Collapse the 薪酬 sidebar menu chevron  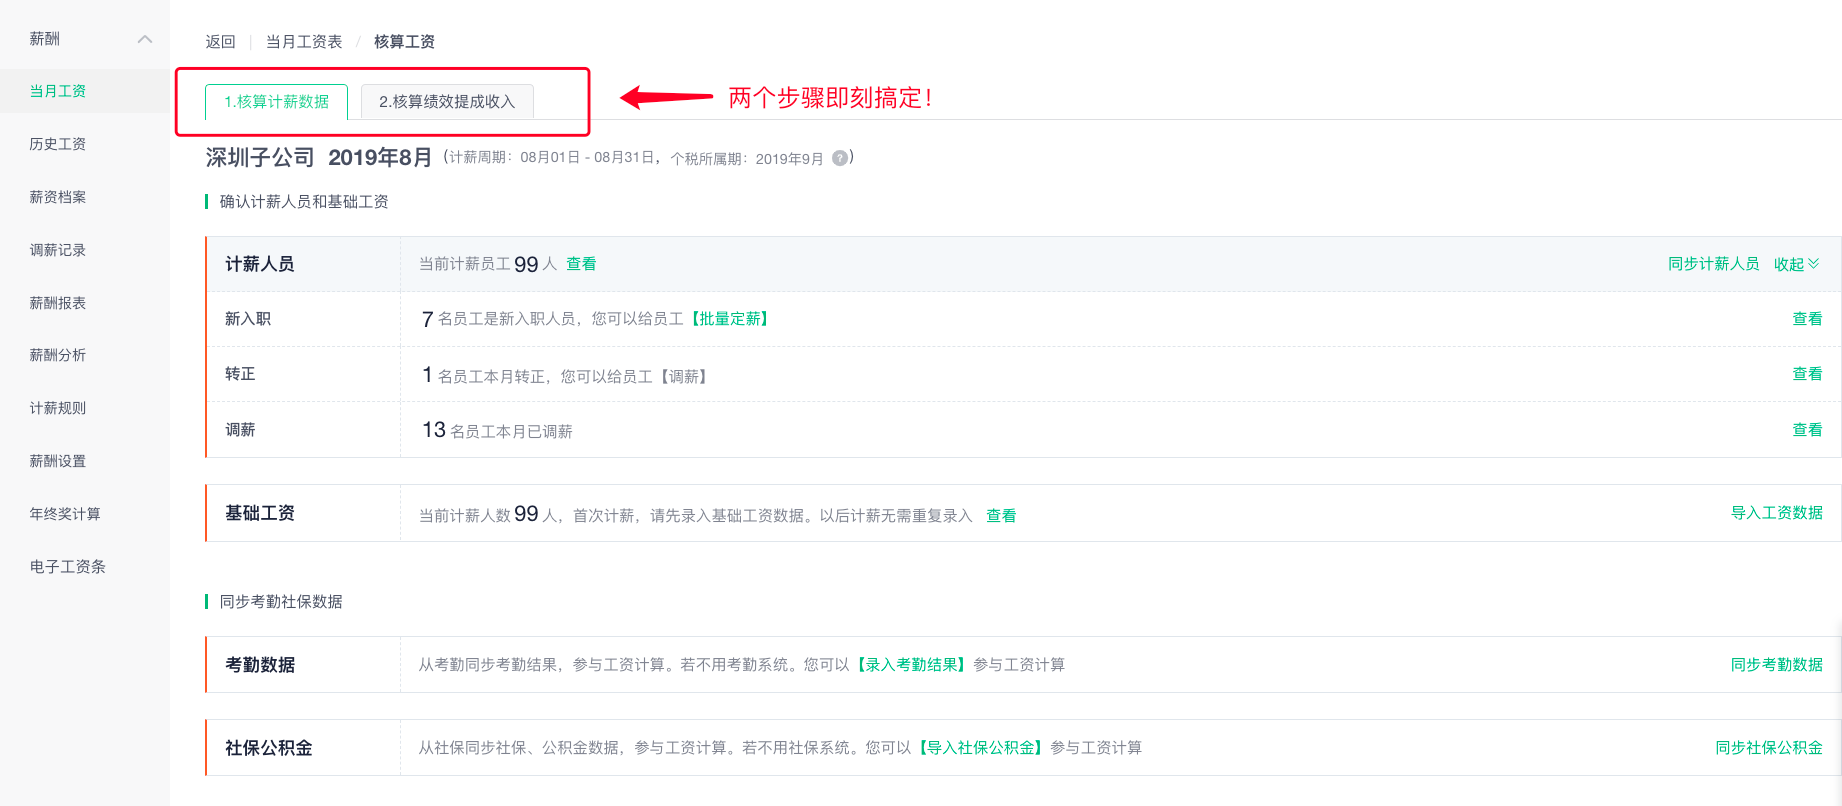pos(145,39)
